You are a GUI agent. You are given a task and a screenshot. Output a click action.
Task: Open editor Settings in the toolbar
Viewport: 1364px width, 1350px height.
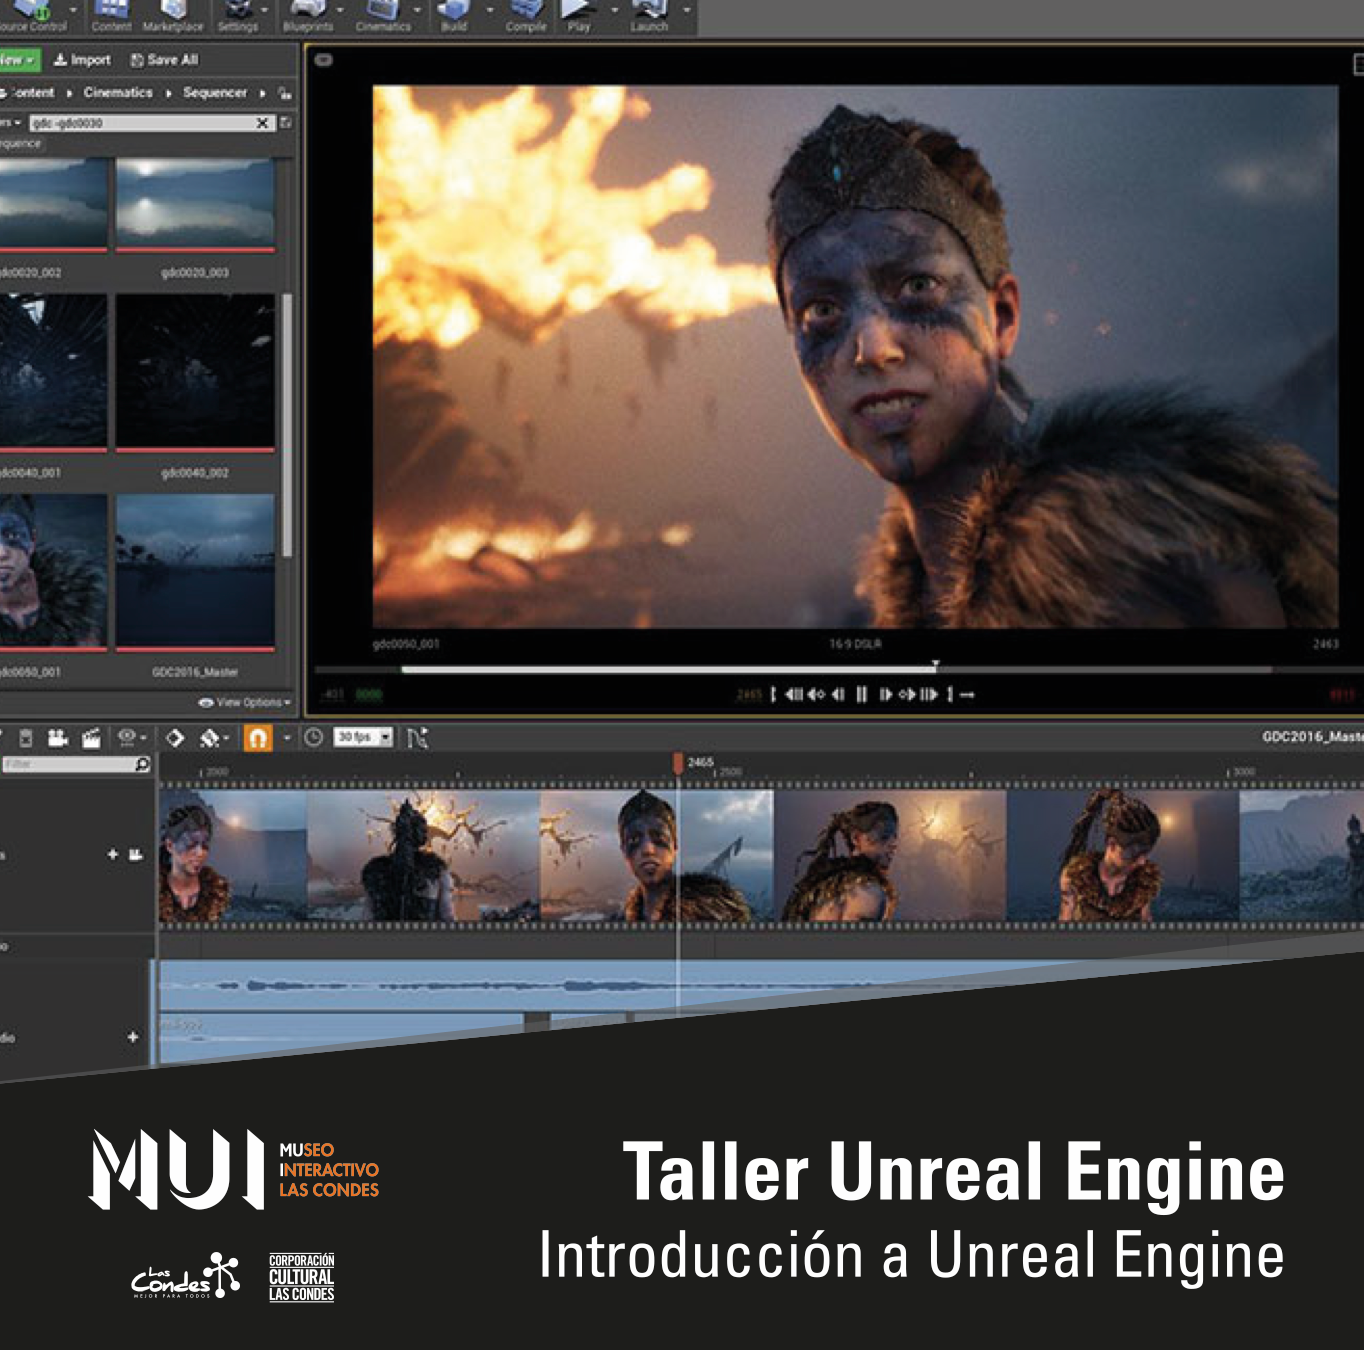(238, 16)
